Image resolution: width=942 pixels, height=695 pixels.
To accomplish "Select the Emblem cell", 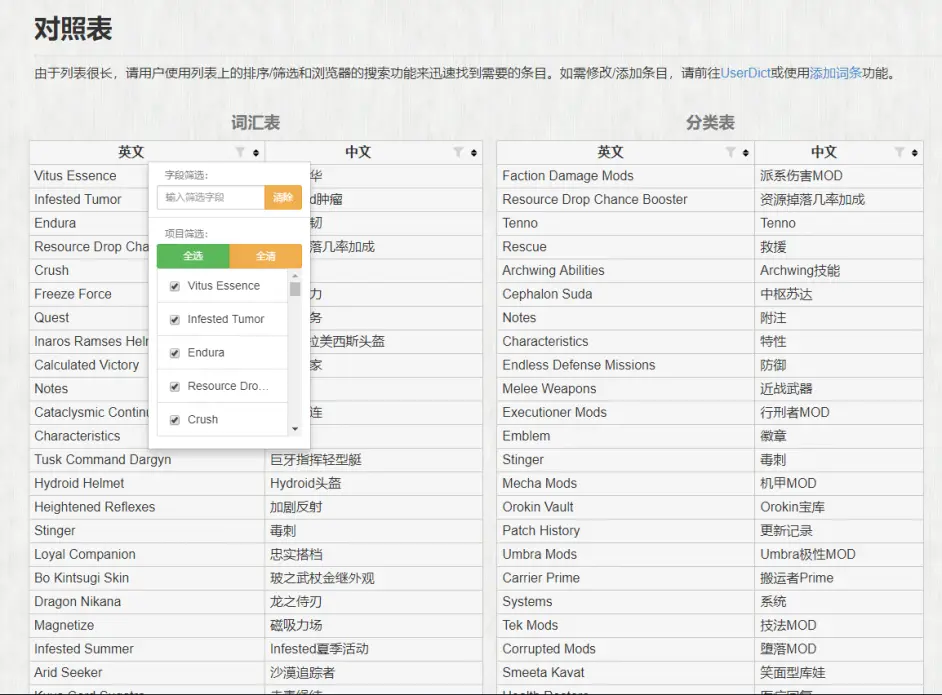I will (x=625, y=436).
